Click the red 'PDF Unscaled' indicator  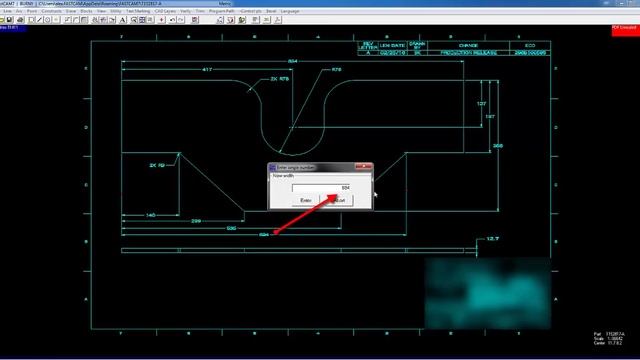pos(625,30)
